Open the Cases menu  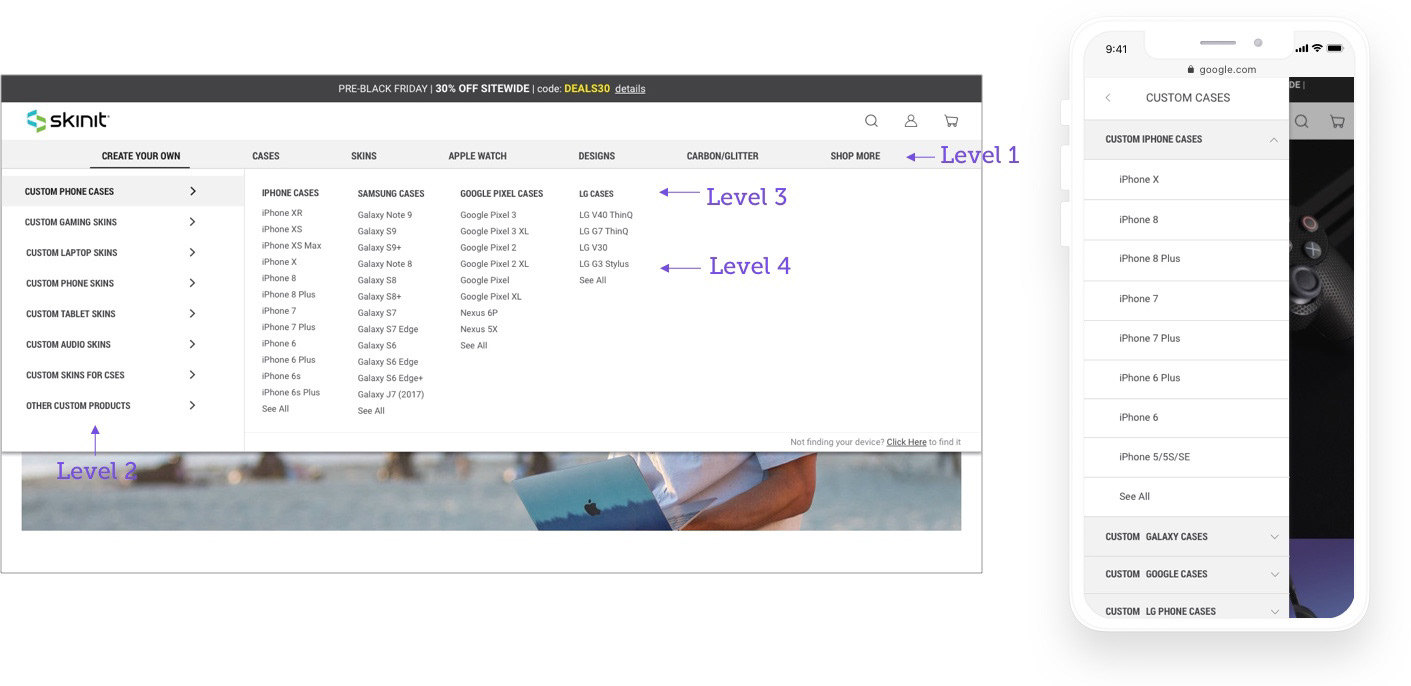pyautogui.click(x=266, y=156)
